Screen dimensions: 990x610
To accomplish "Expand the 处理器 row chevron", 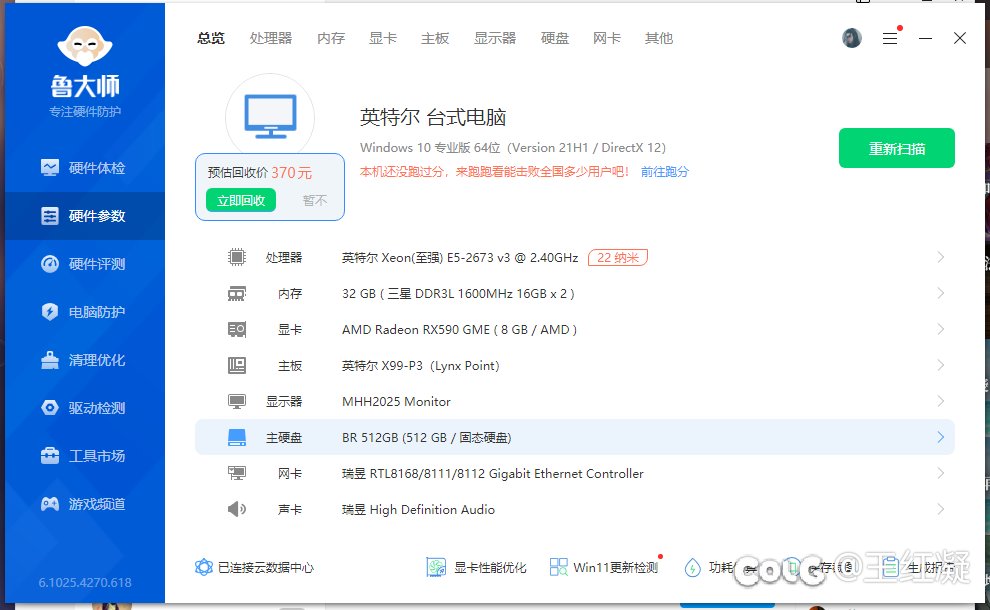I will [940, 257].
